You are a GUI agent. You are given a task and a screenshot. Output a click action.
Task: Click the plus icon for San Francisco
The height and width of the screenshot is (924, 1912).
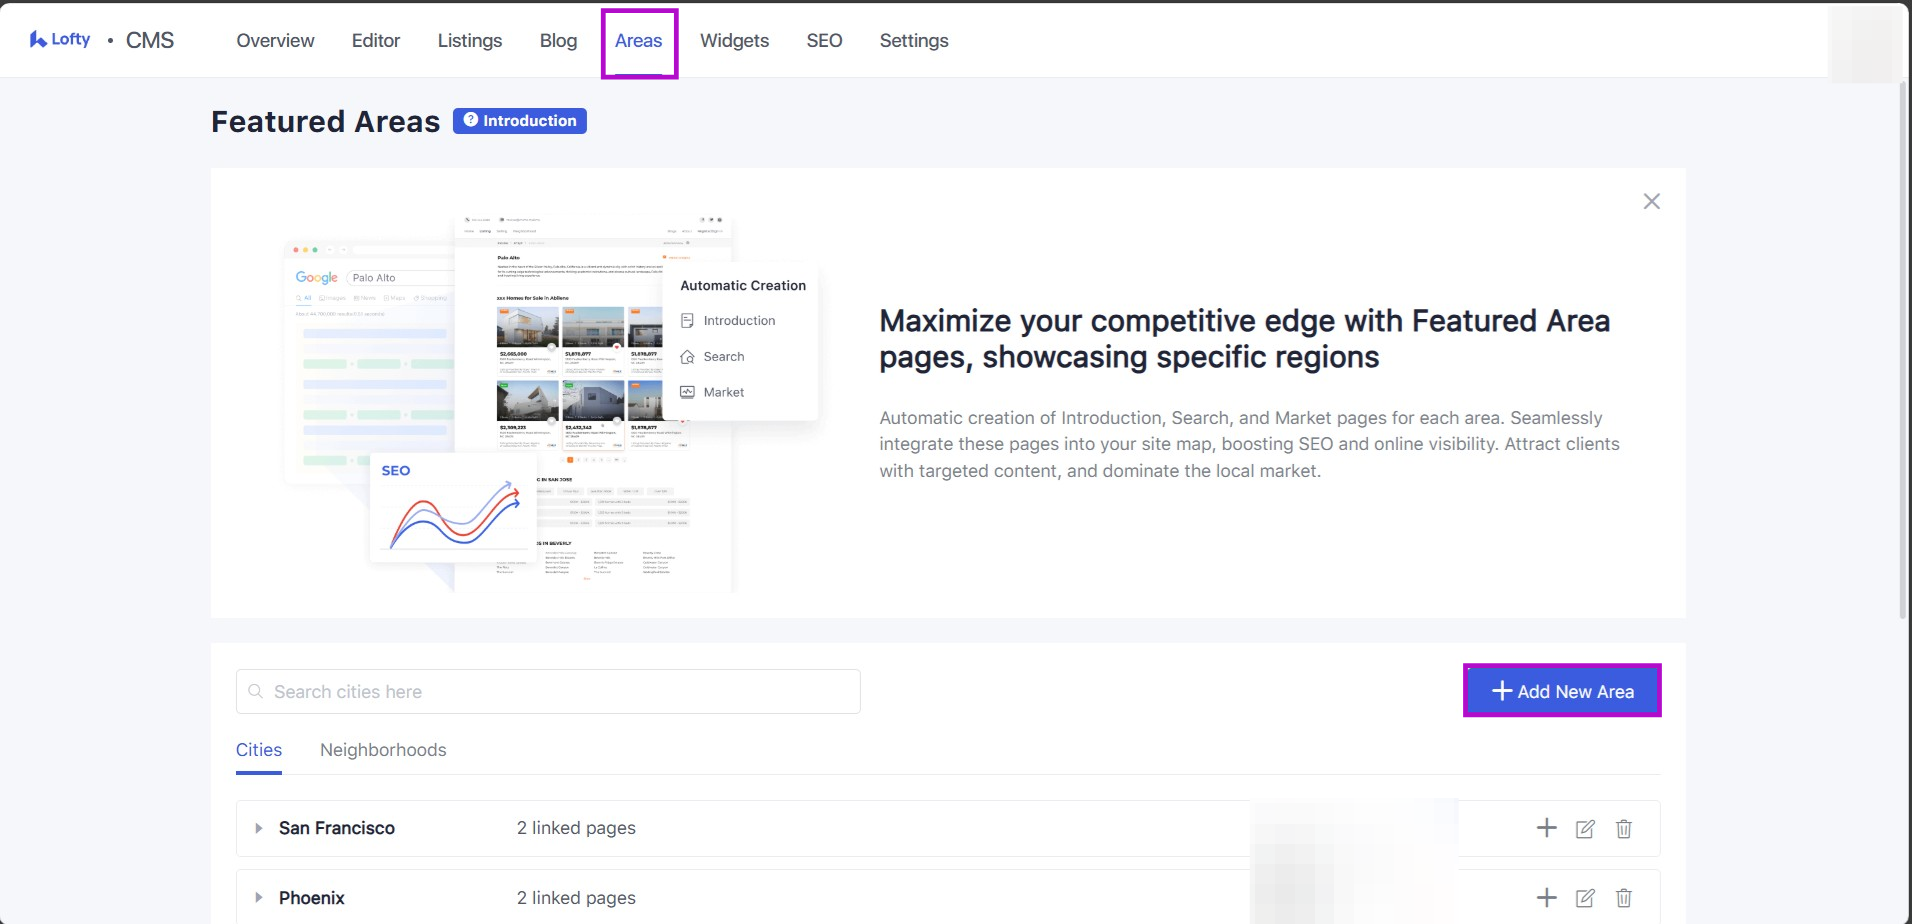click(1546, 828)
